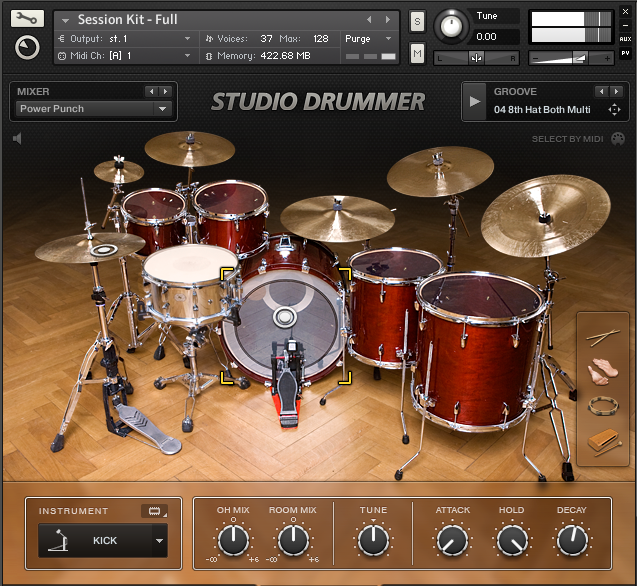
Task: Click the pan slider
Action: (477, 58)
